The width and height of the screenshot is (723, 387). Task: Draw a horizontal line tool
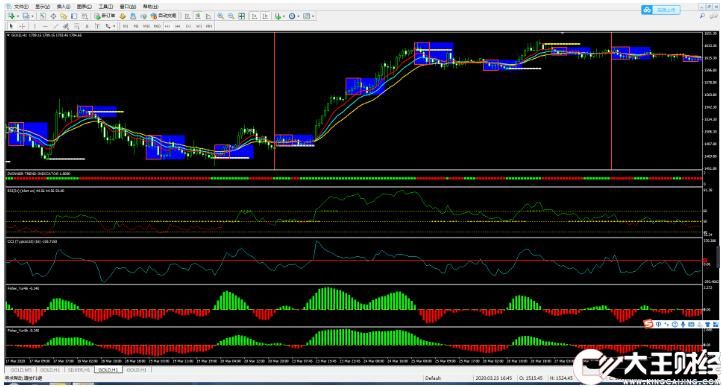[x=45, y=26]
